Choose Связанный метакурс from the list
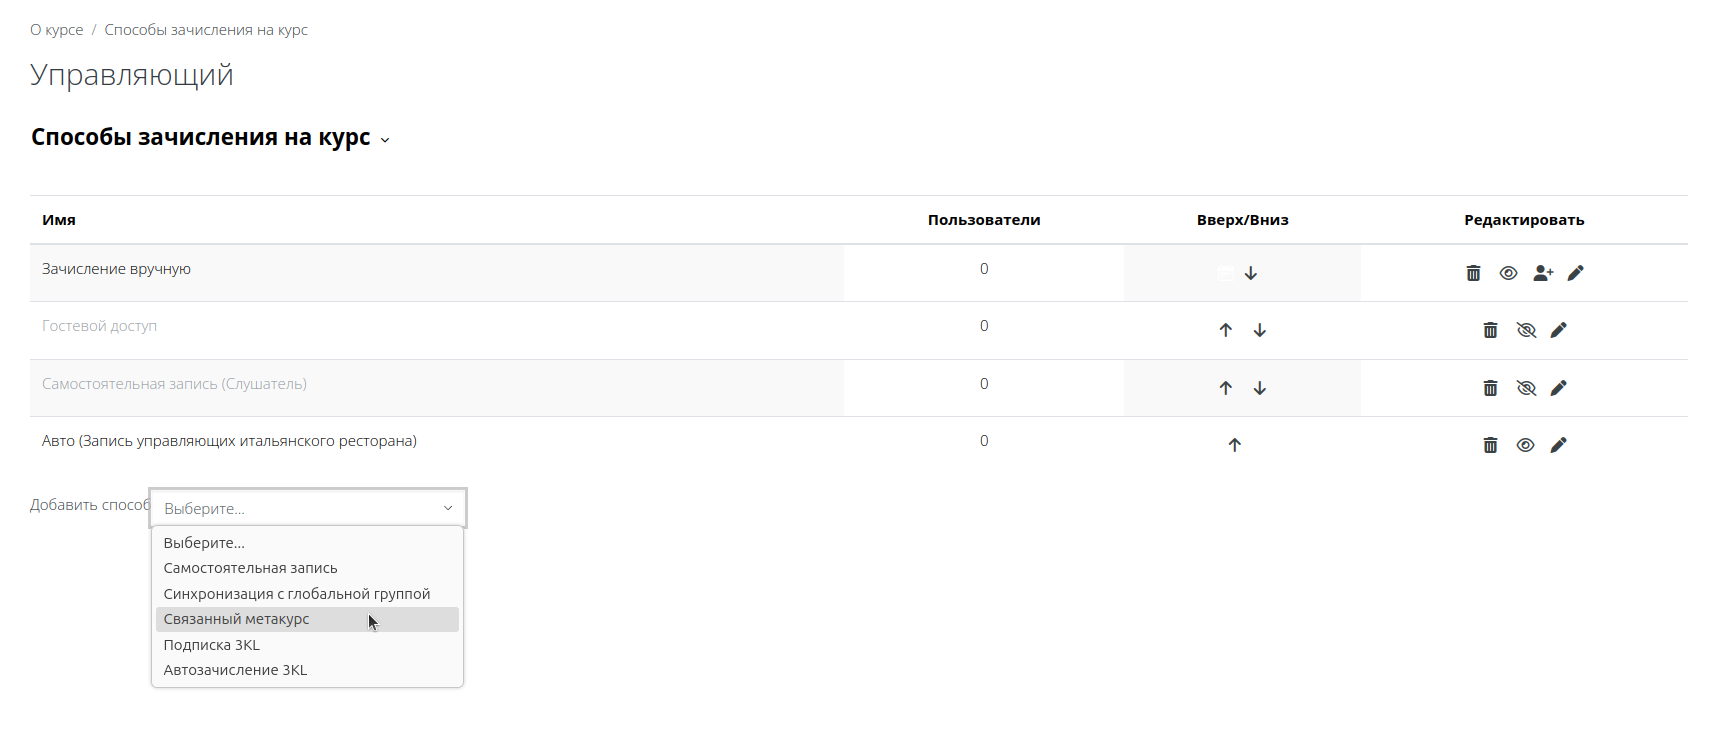 [237, 619]
